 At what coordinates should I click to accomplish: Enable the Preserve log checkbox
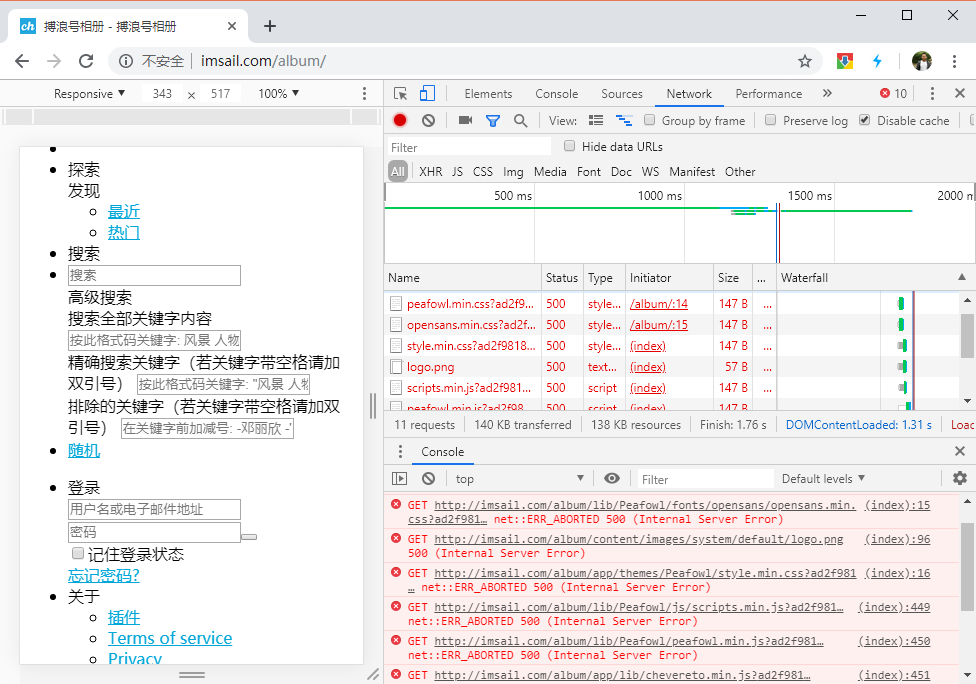point(770,120)
